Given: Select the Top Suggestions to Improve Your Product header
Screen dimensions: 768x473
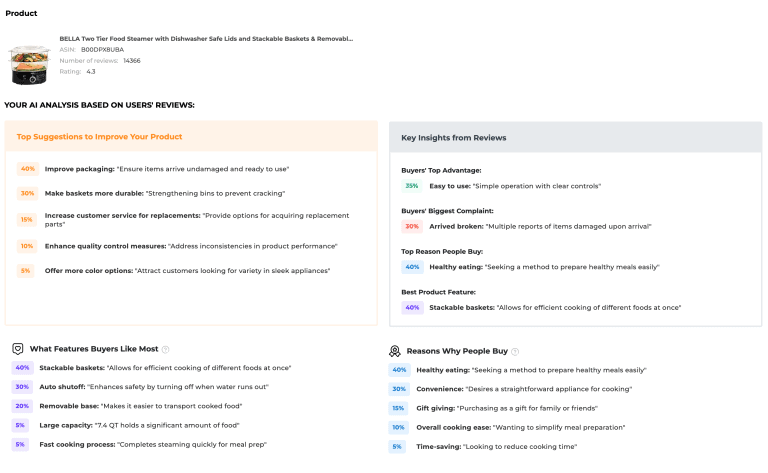Looking at the screenshot, I should pyautogui.click(x=99, y=136).
